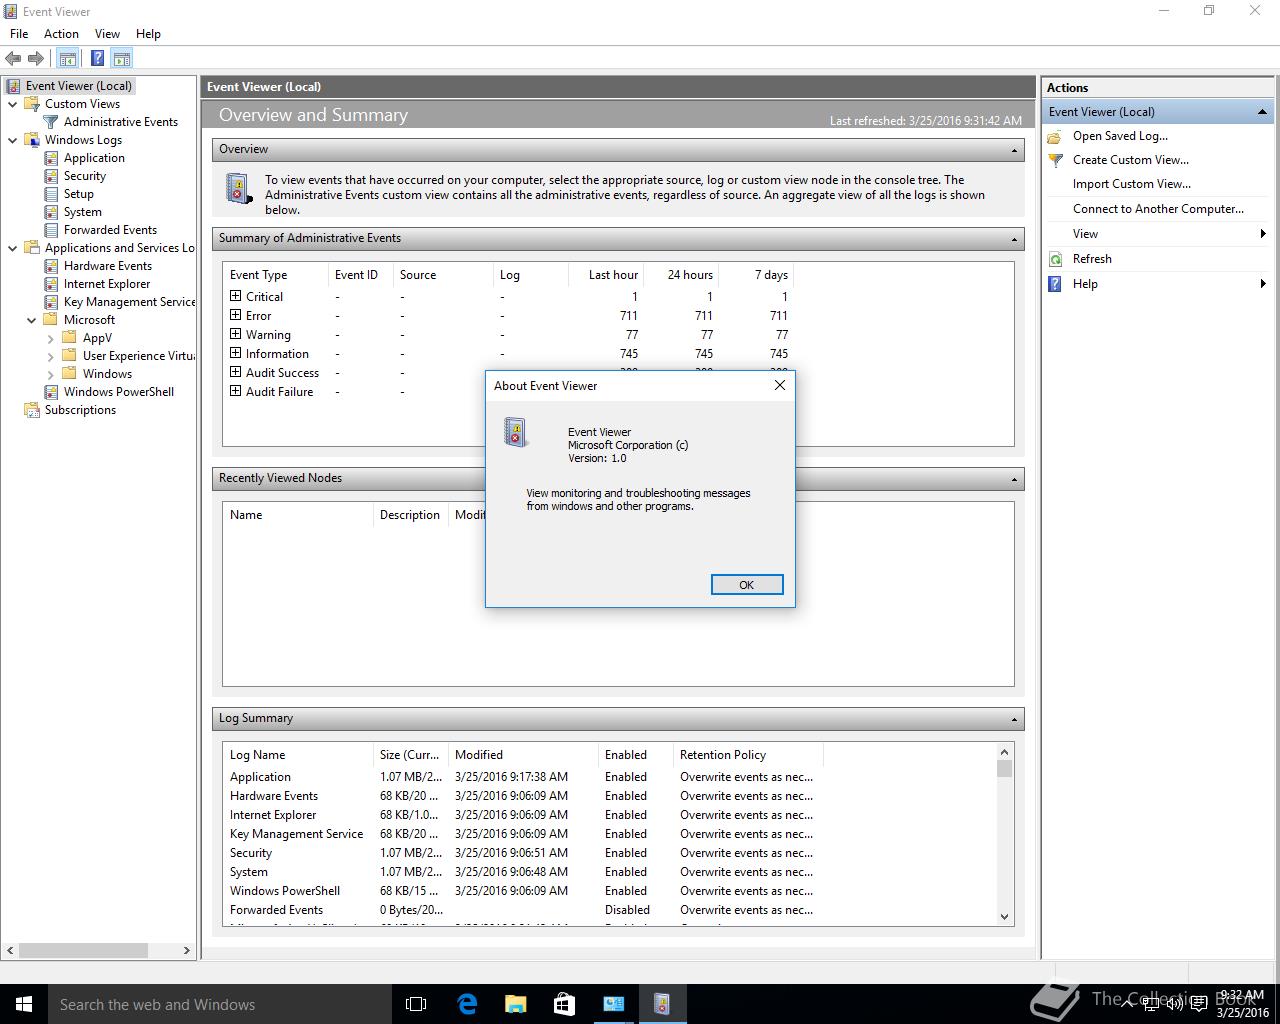Collapse the Recently Viewed Nodes section
This screenshot has width=1280, height=1024.
pyautogui.click(x=1014, y=479)
